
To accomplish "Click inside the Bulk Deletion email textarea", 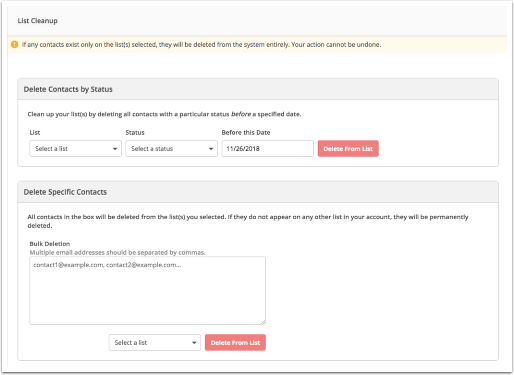I will click(x=147, y=290).
